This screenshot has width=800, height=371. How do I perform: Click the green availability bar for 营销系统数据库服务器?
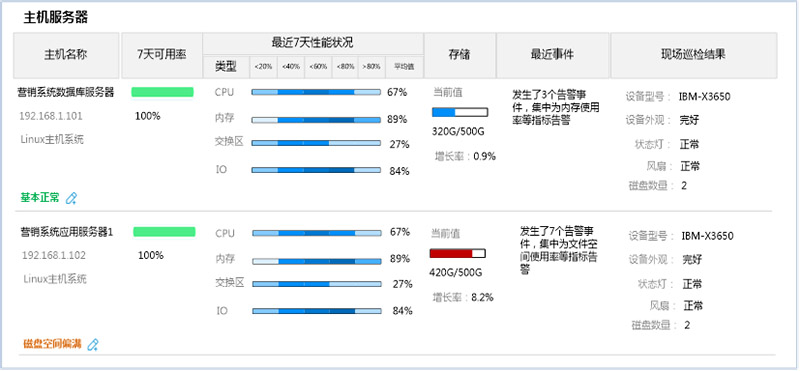point(162,92)
